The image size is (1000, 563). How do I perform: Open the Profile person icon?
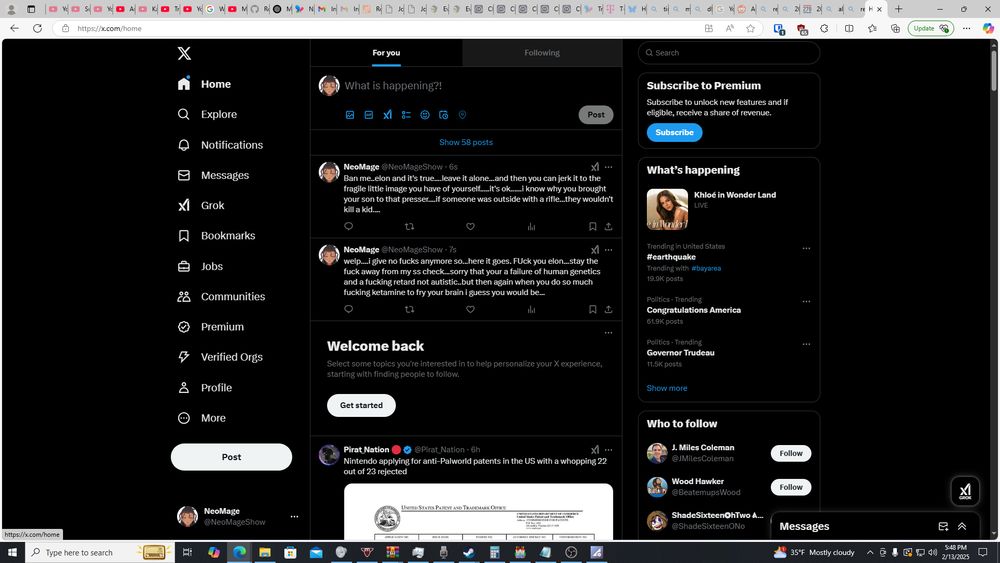184,388
